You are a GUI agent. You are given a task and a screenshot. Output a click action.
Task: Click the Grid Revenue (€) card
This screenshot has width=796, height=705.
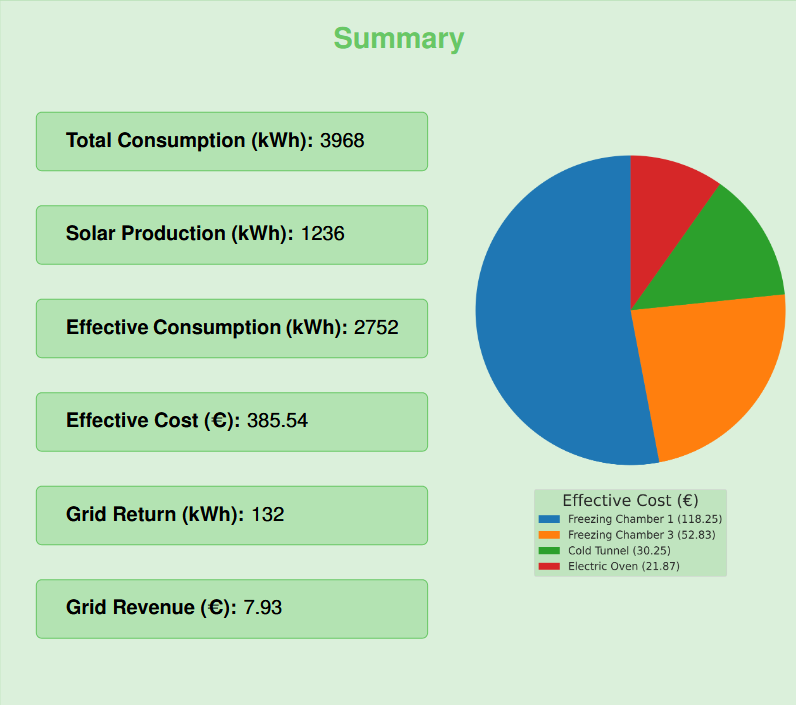[x=231, y=608]
